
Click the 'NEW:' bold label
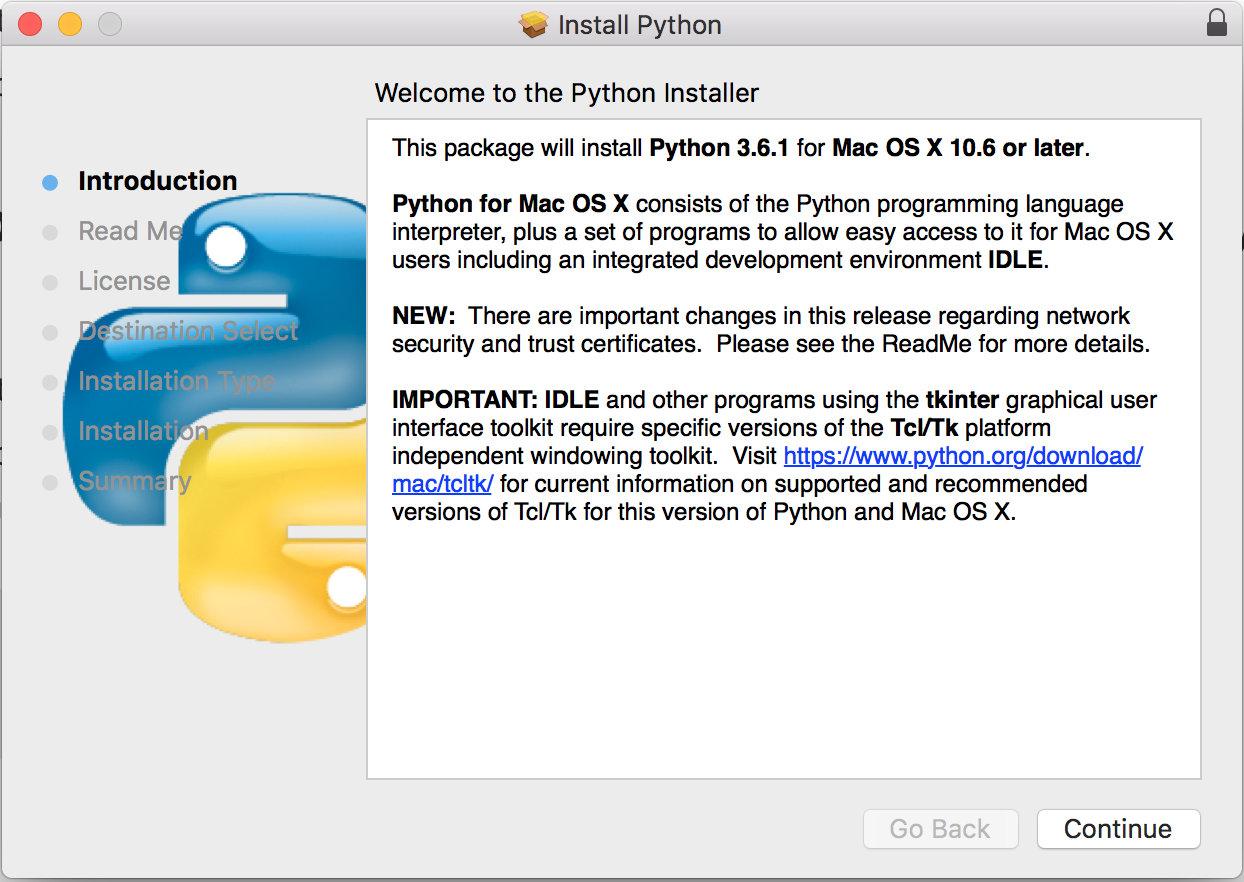tap(424, 316)
